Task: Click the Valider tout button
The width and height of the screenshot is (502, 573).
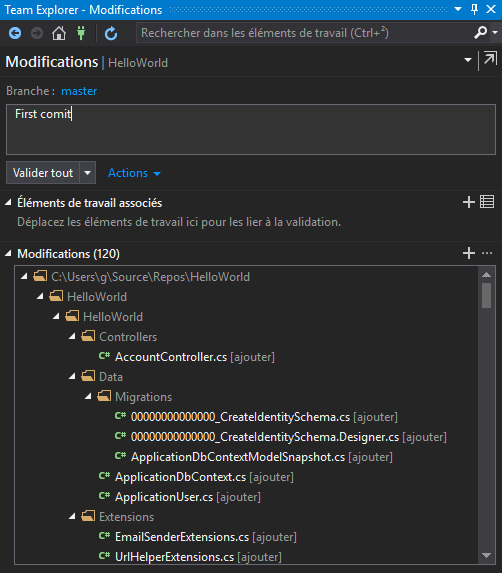Action: [x=43, y=173]
